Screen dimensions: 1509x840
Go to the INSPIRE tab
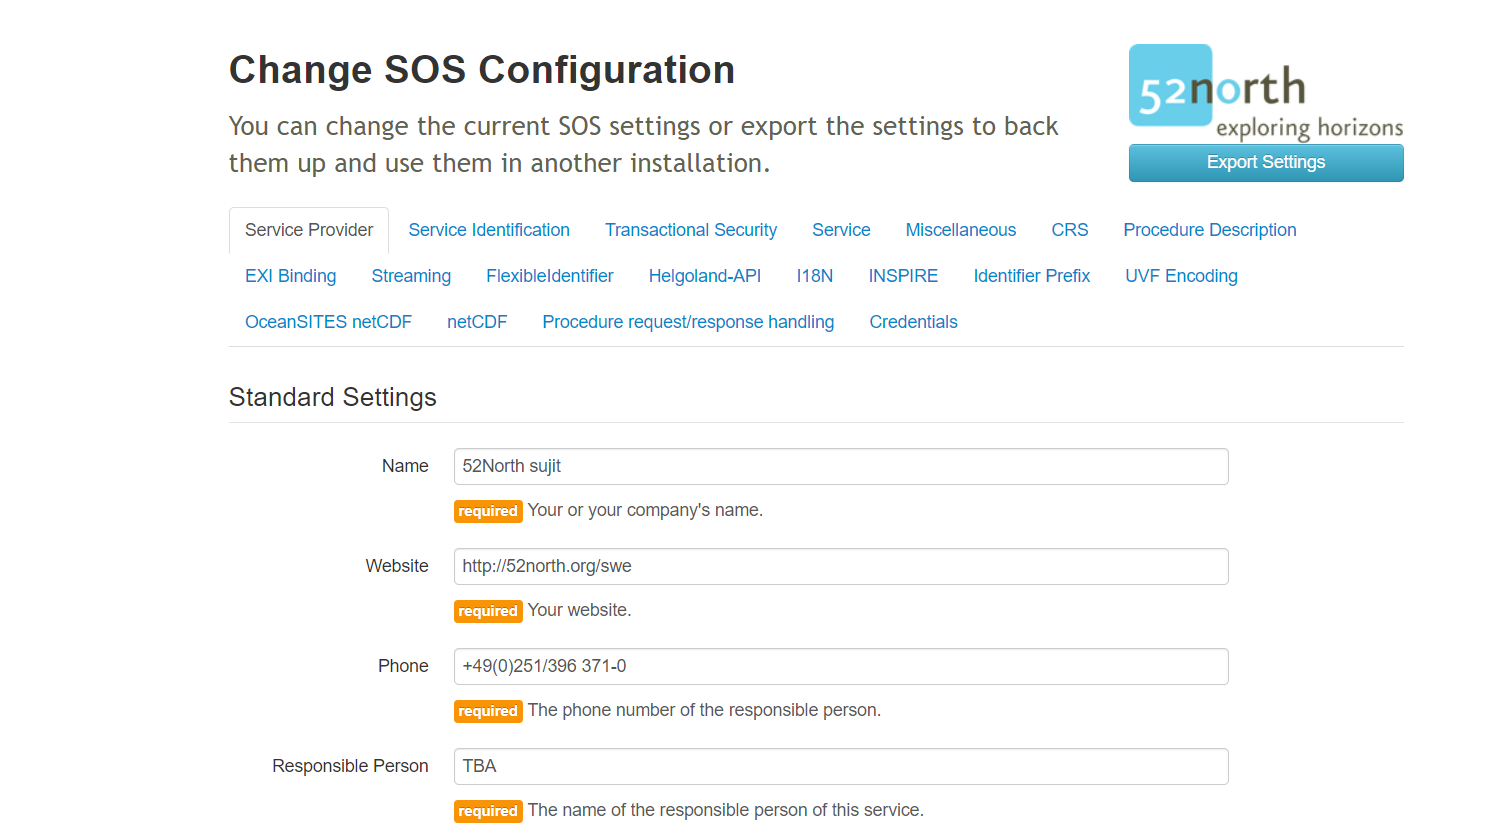[903, 276]
